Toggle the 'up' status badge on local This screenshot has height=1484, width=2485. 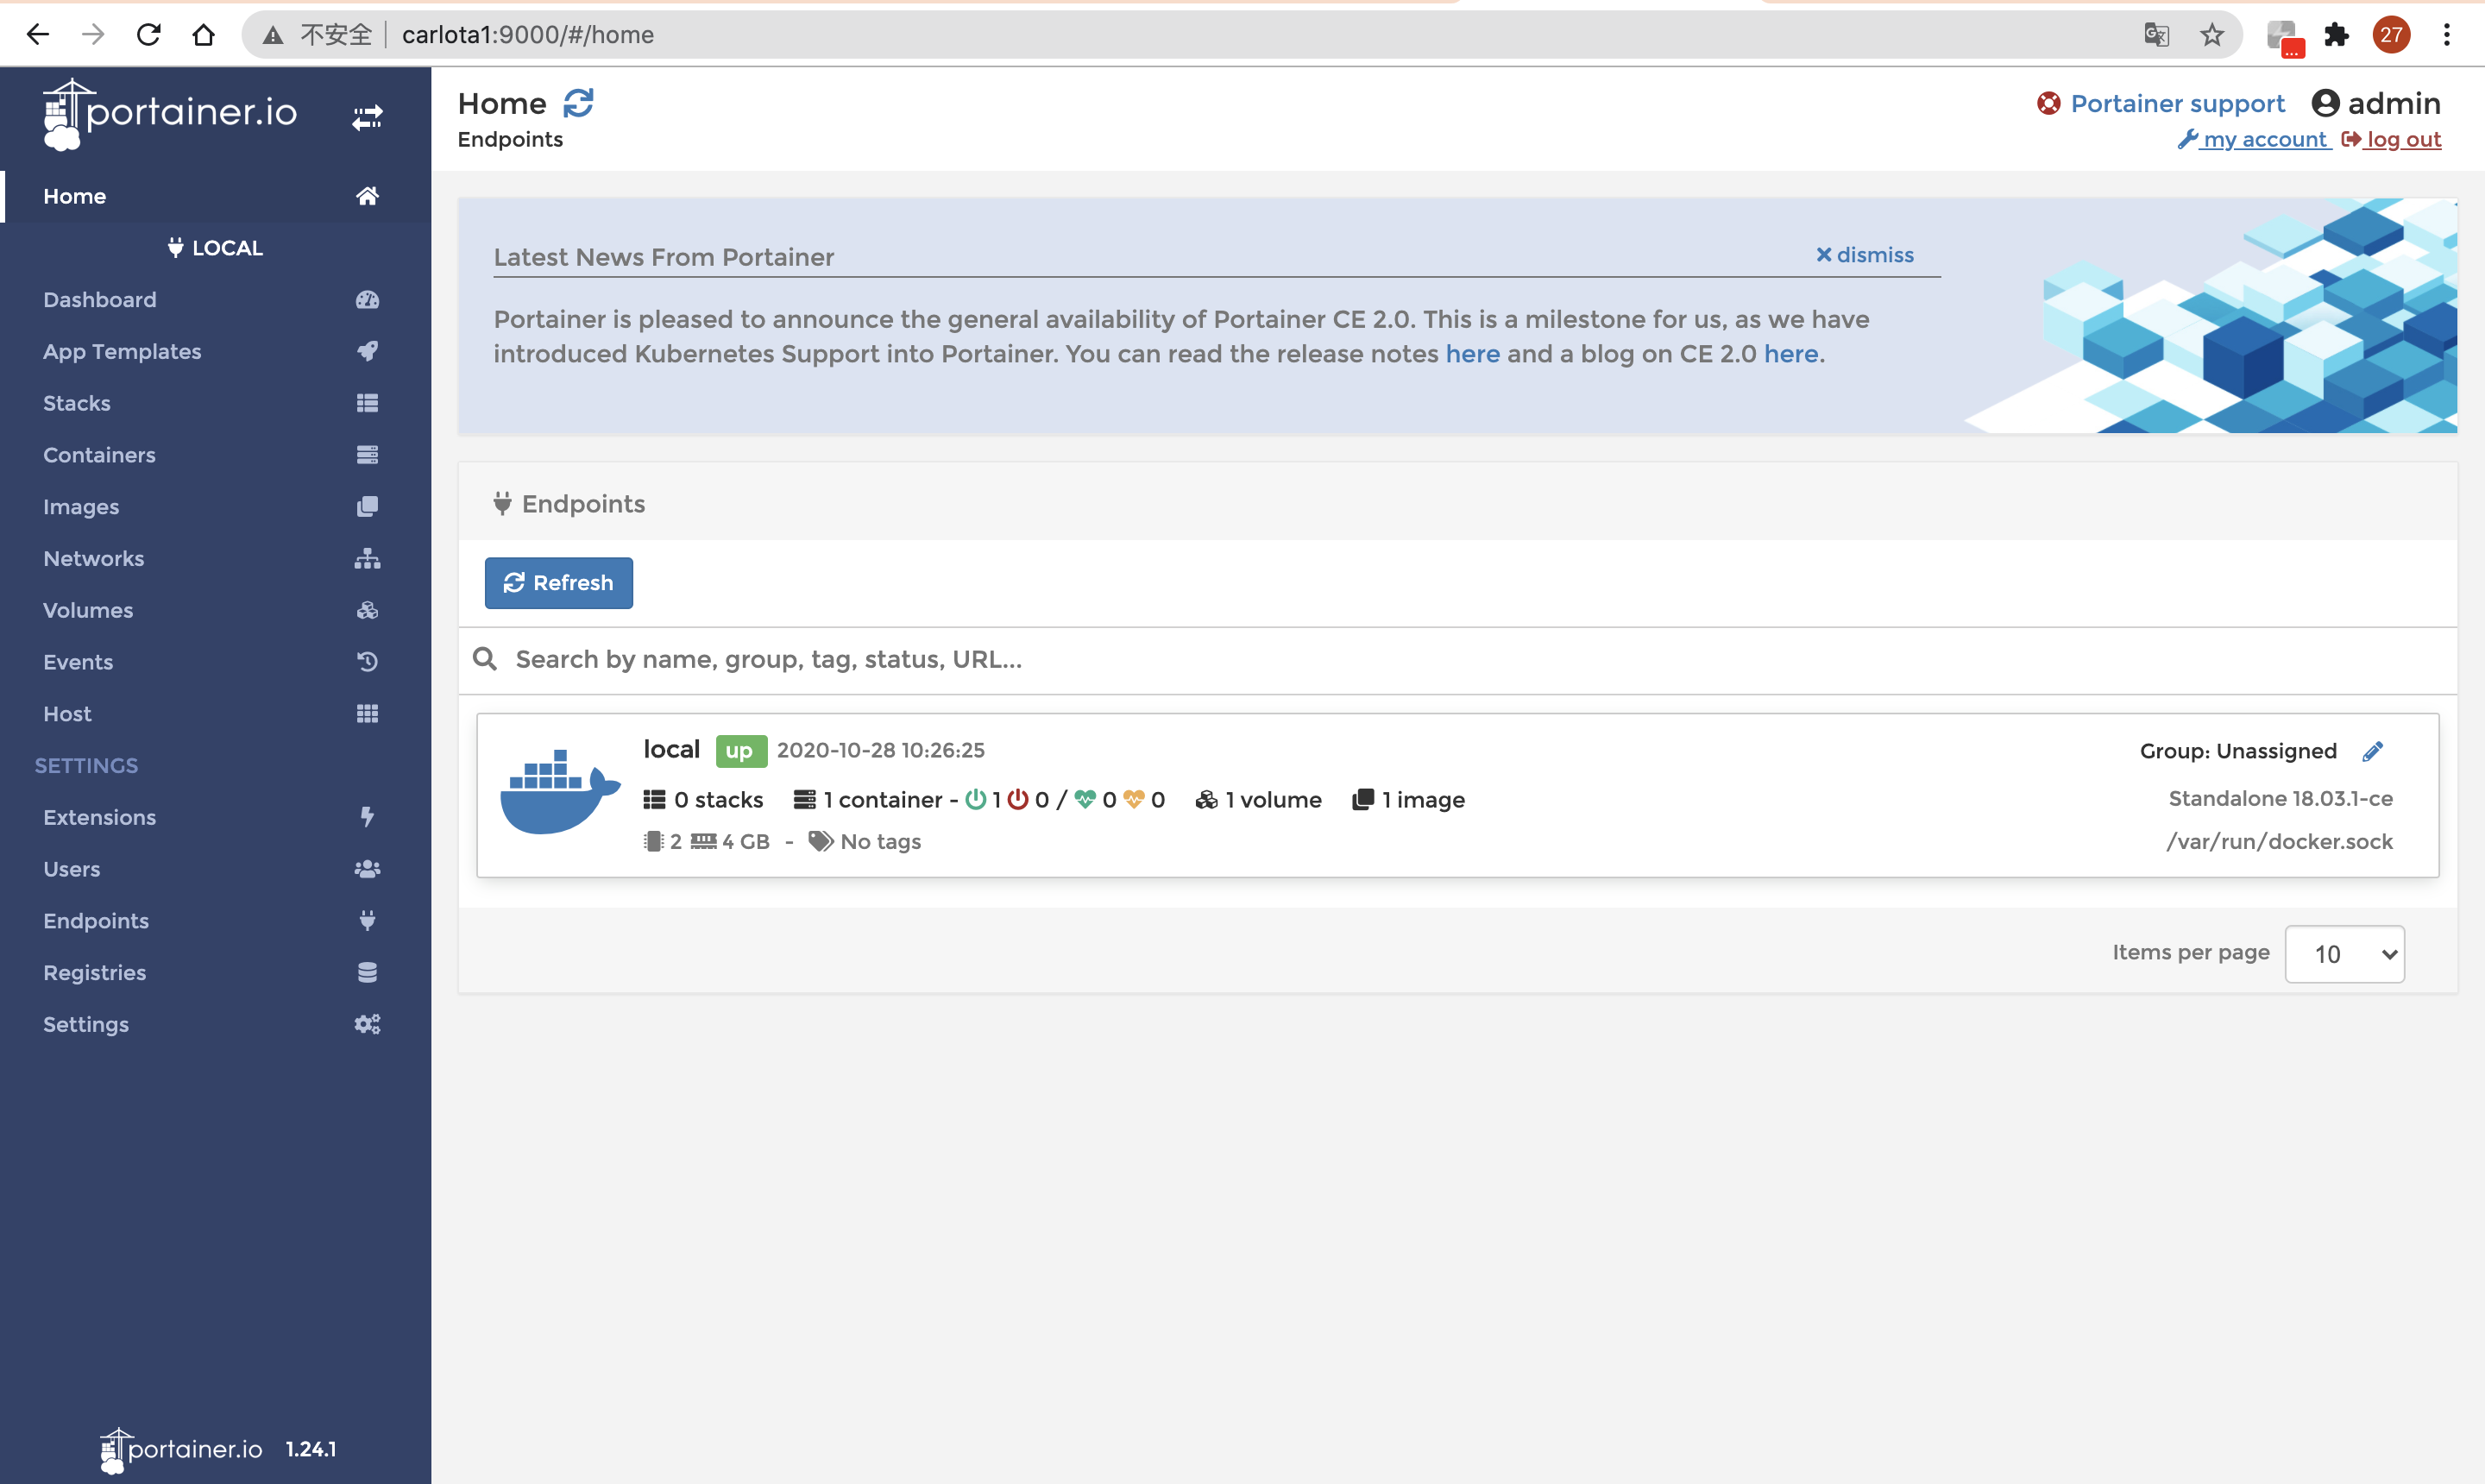pyautogui.click(x=739, y=751)
